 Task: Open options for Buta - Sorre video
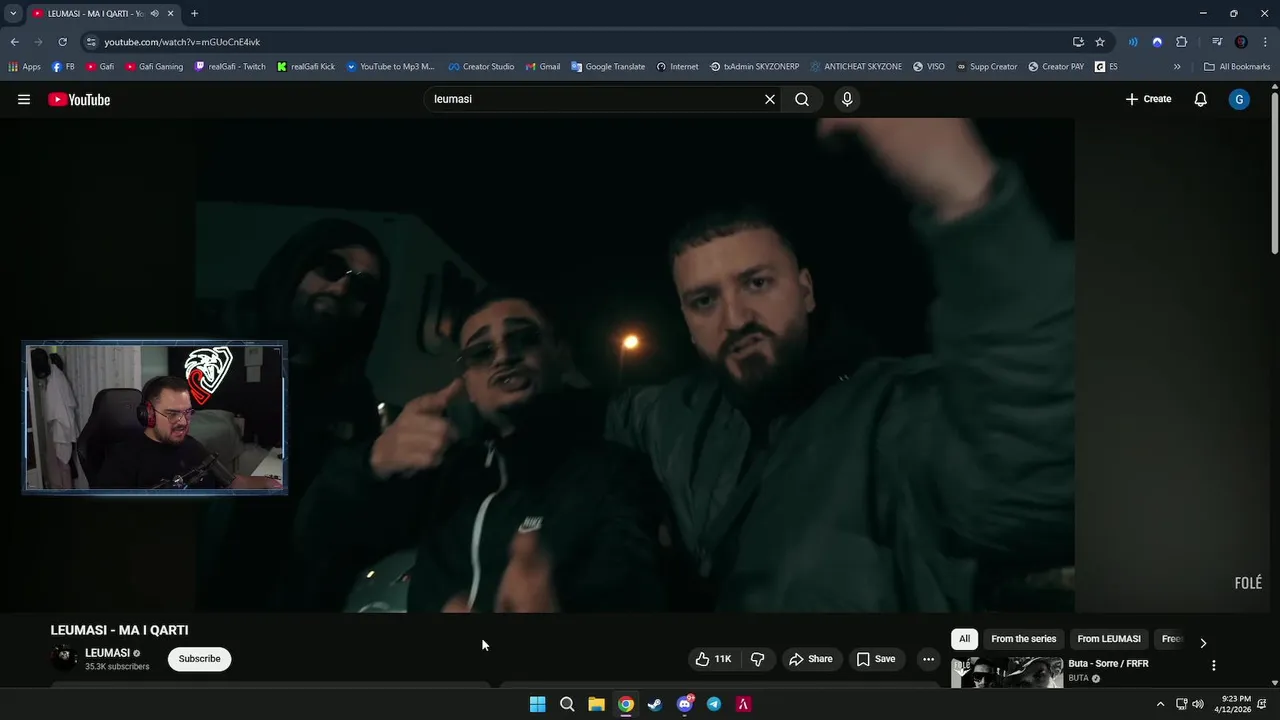point(1214,665)
